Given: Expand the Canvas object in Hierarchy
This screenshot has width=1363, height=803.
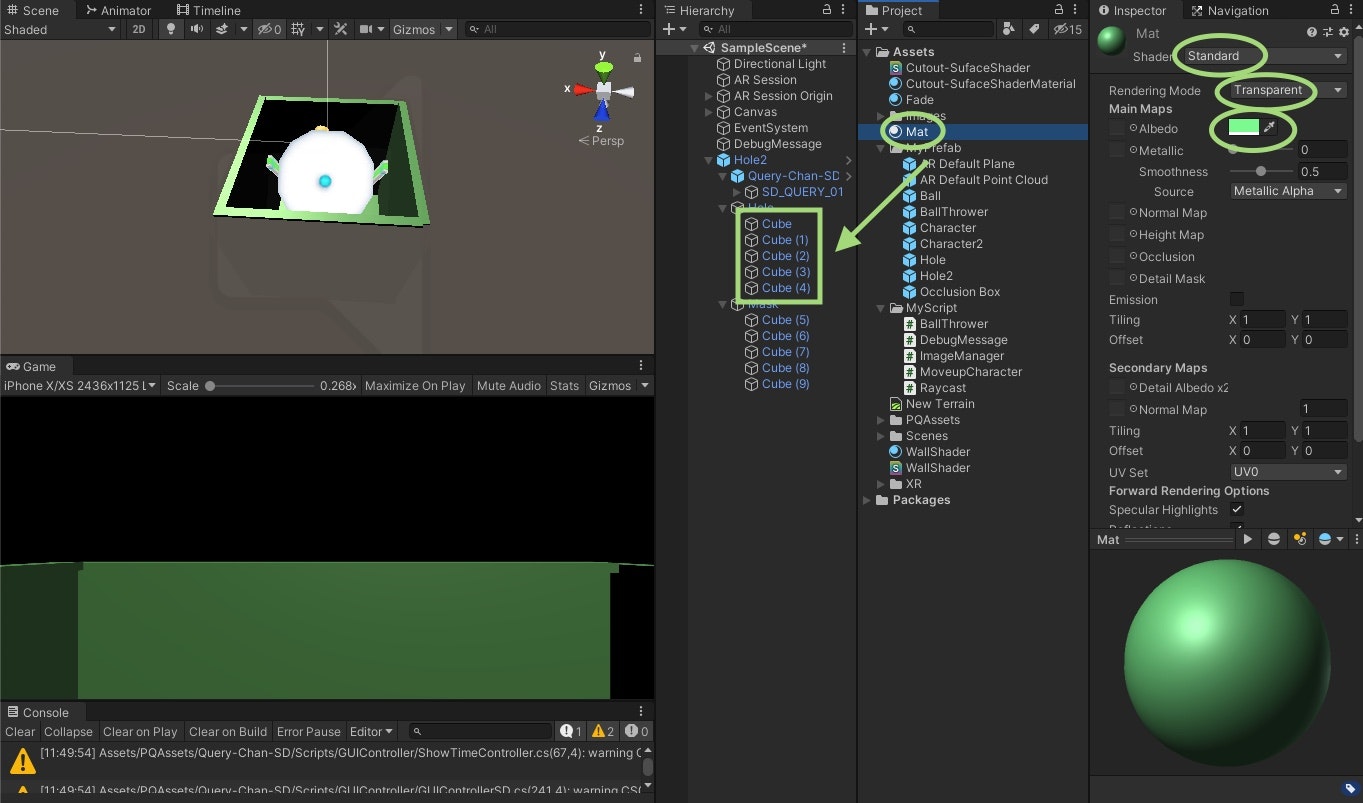Looking at the screenshot, I should click(709, 112).
